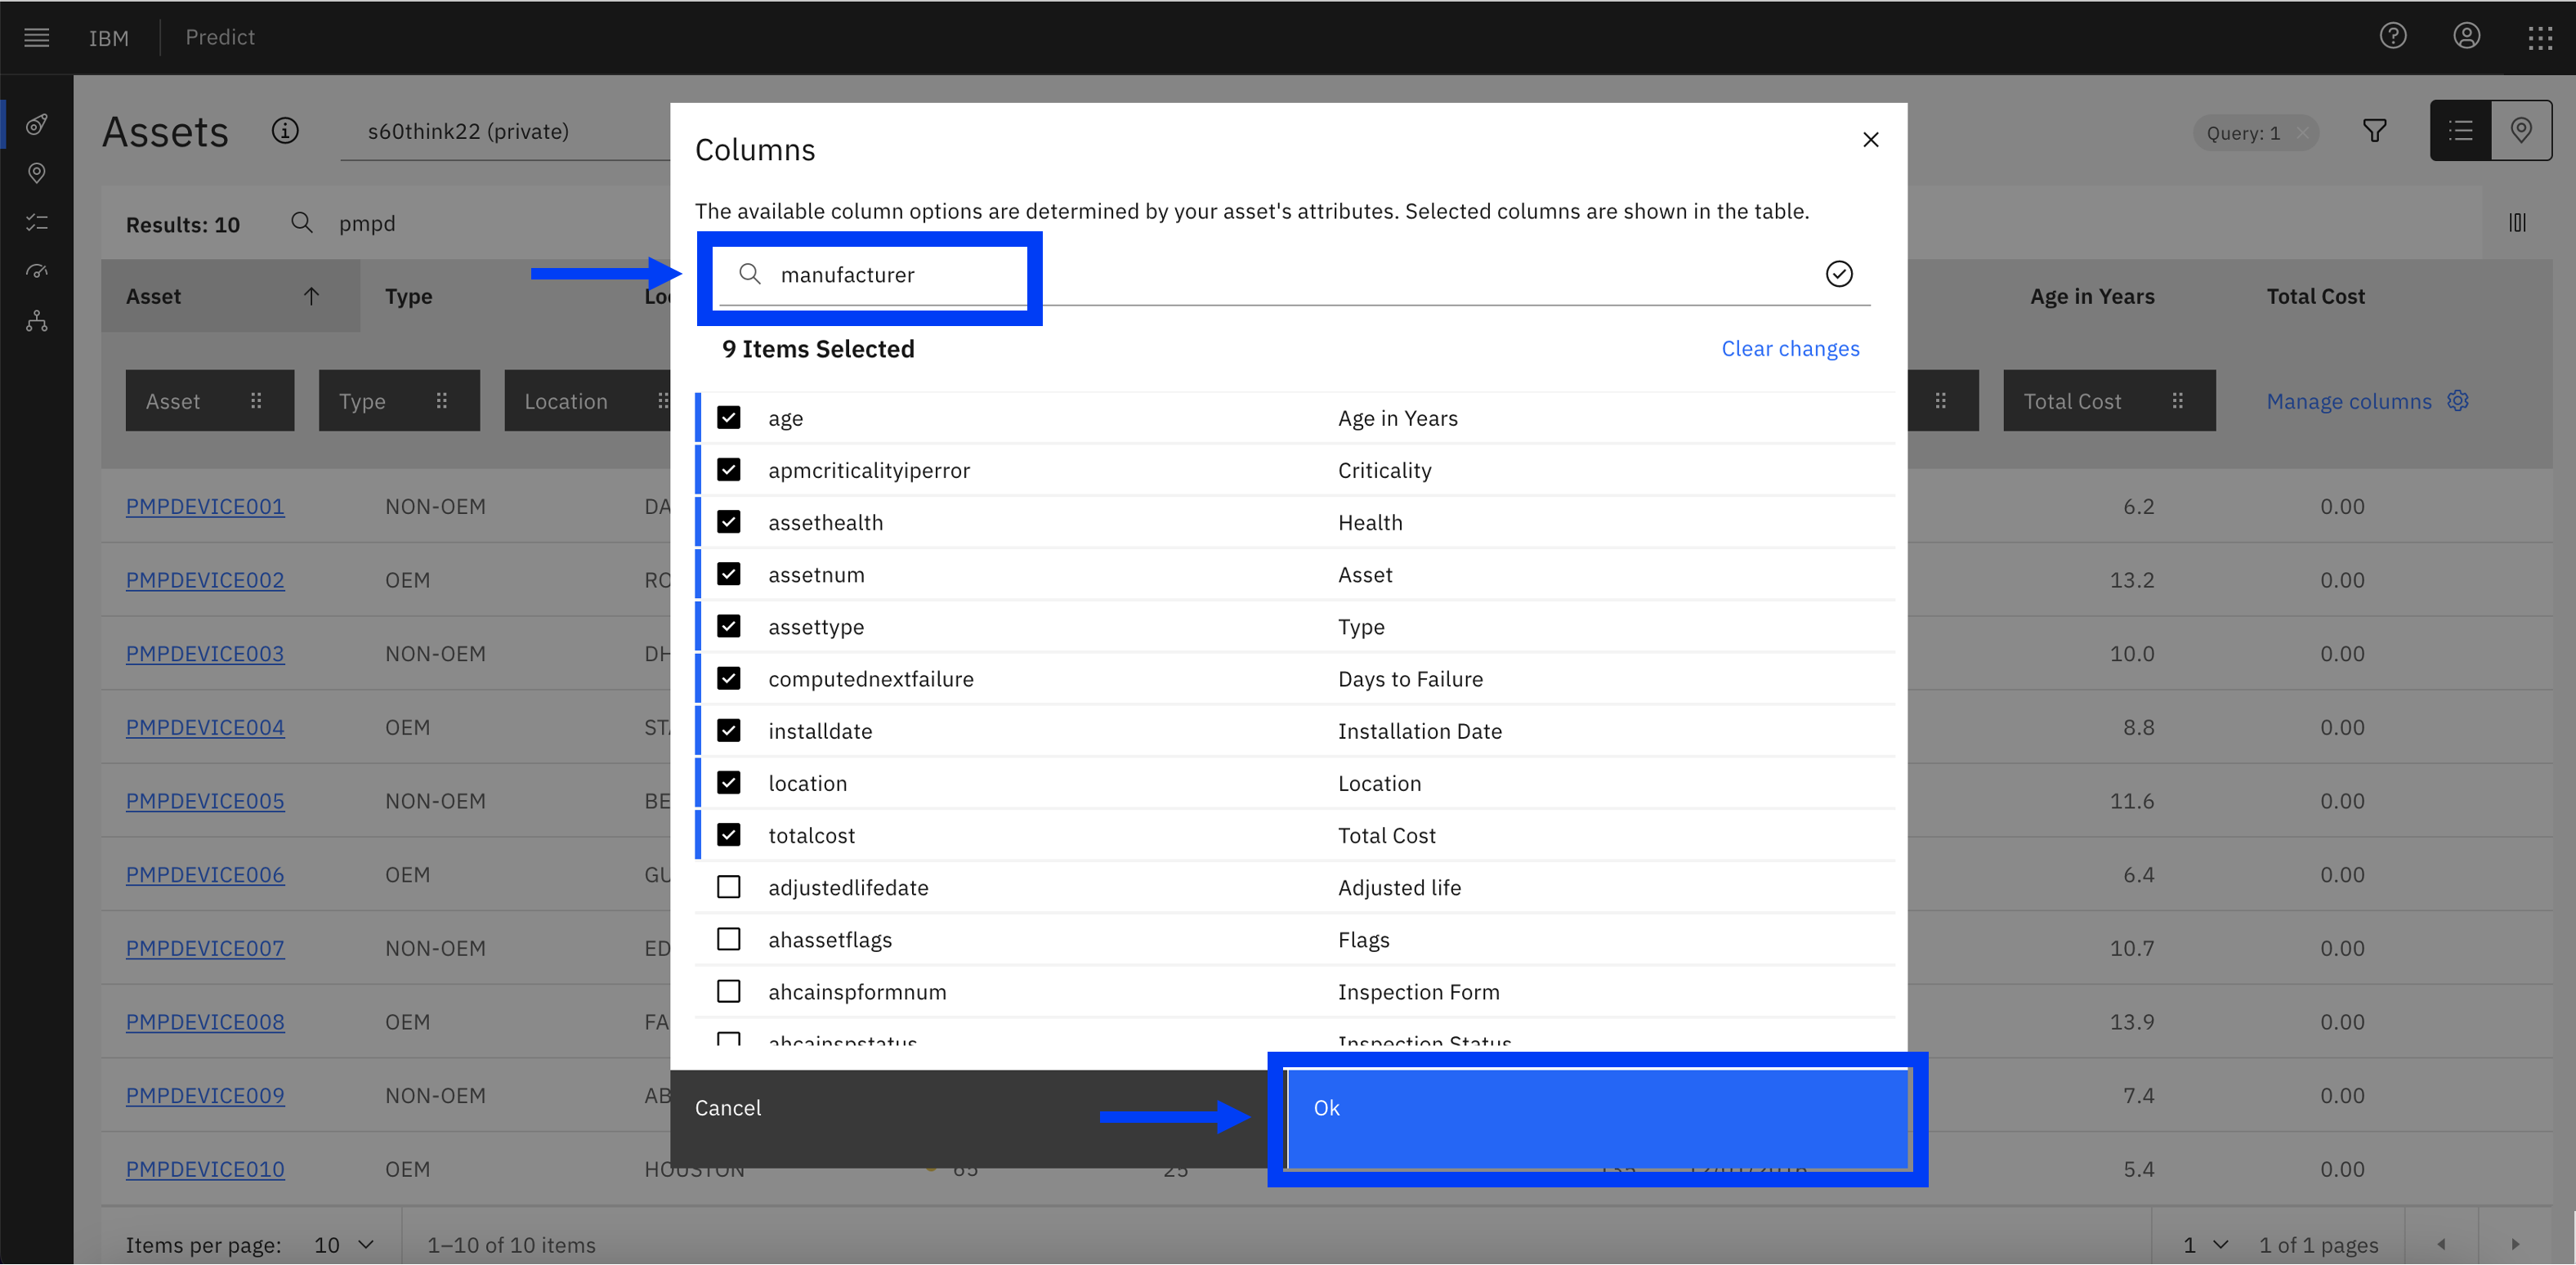
Task: Open Items per page dropdown
Action: 343,1244
